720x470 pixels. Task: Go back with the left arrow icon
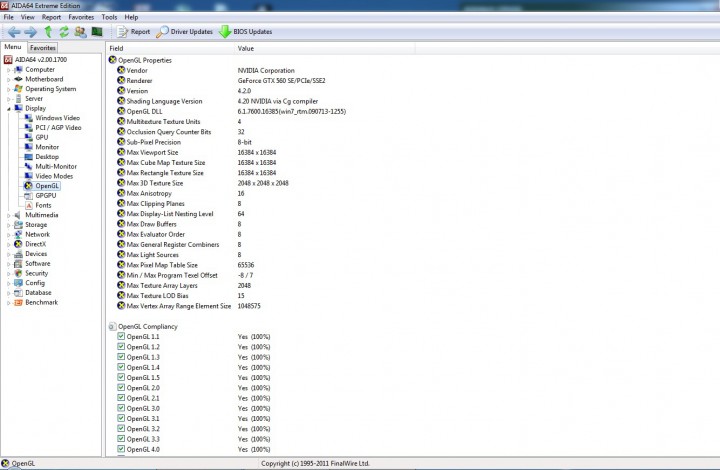pos(14,32)
